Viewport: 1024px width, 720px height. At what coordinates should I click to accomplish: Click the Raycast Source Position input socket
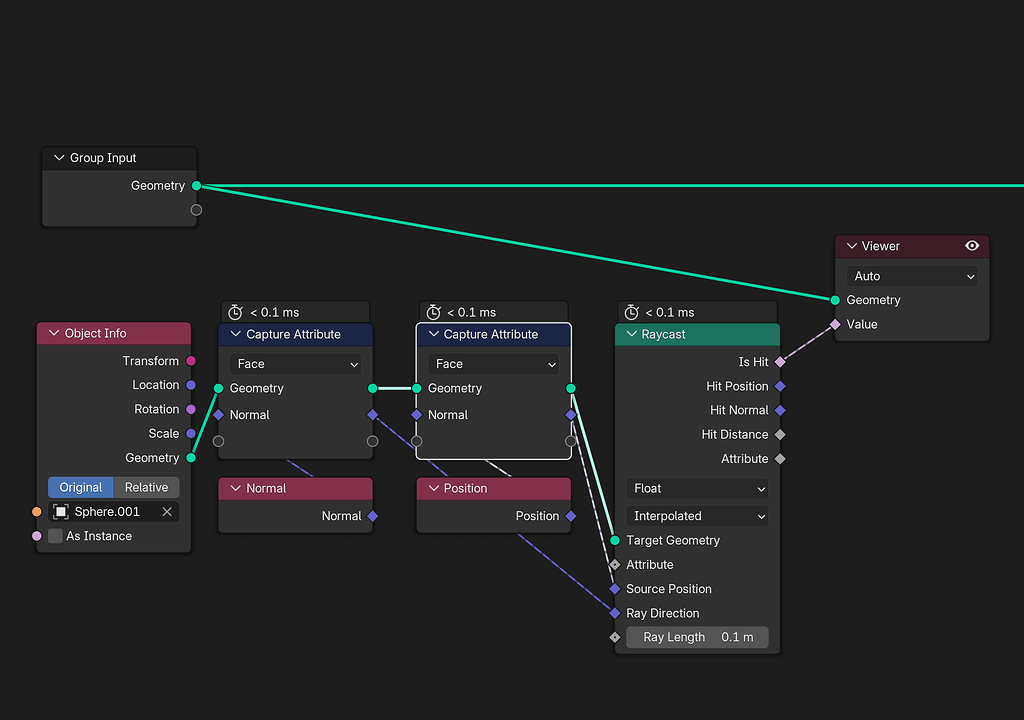pyautogui.click(x=615, y=589)
